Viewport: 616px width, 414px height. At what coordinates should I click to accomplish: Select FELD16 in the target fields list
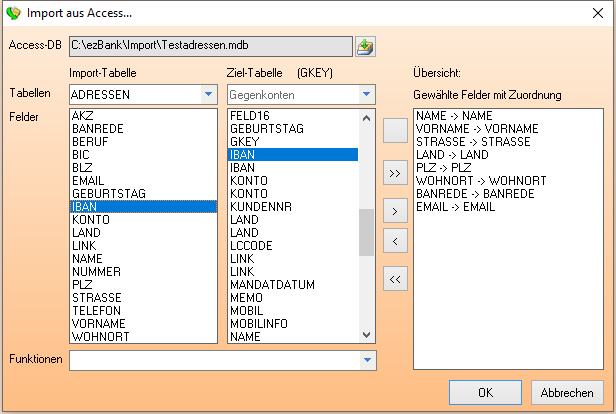click(293, 116)
